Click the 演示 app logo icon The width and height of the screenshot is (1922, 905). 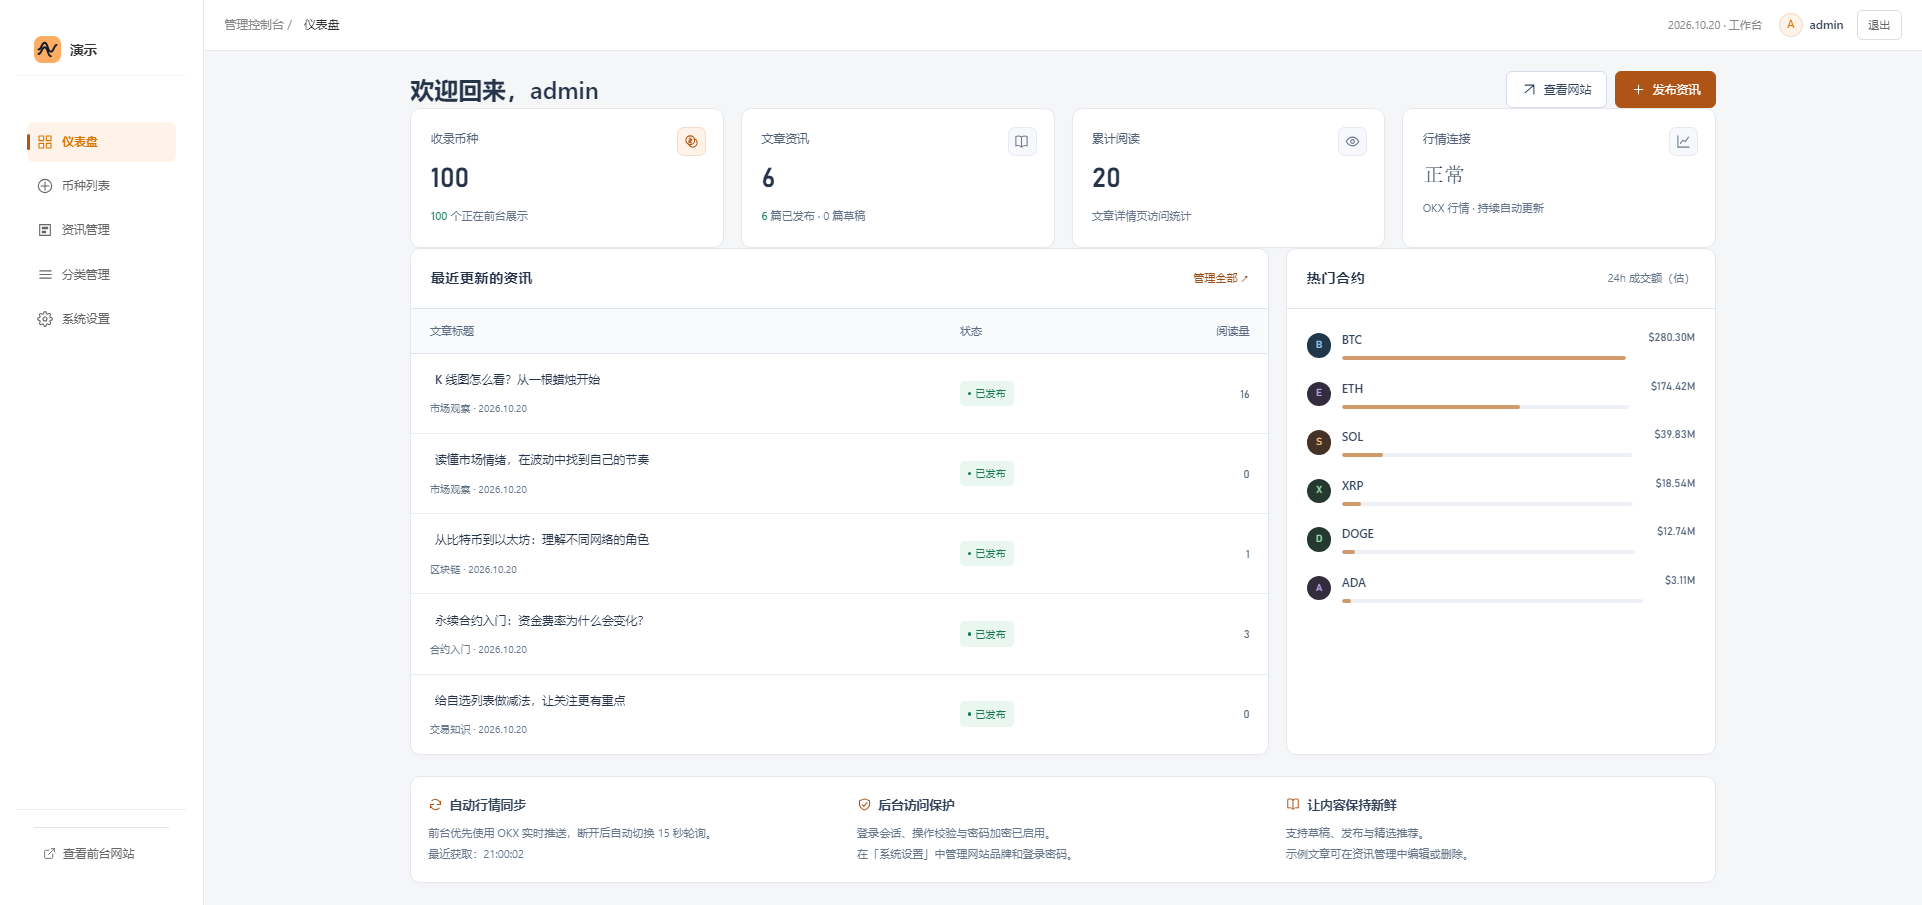pos(47,49)
